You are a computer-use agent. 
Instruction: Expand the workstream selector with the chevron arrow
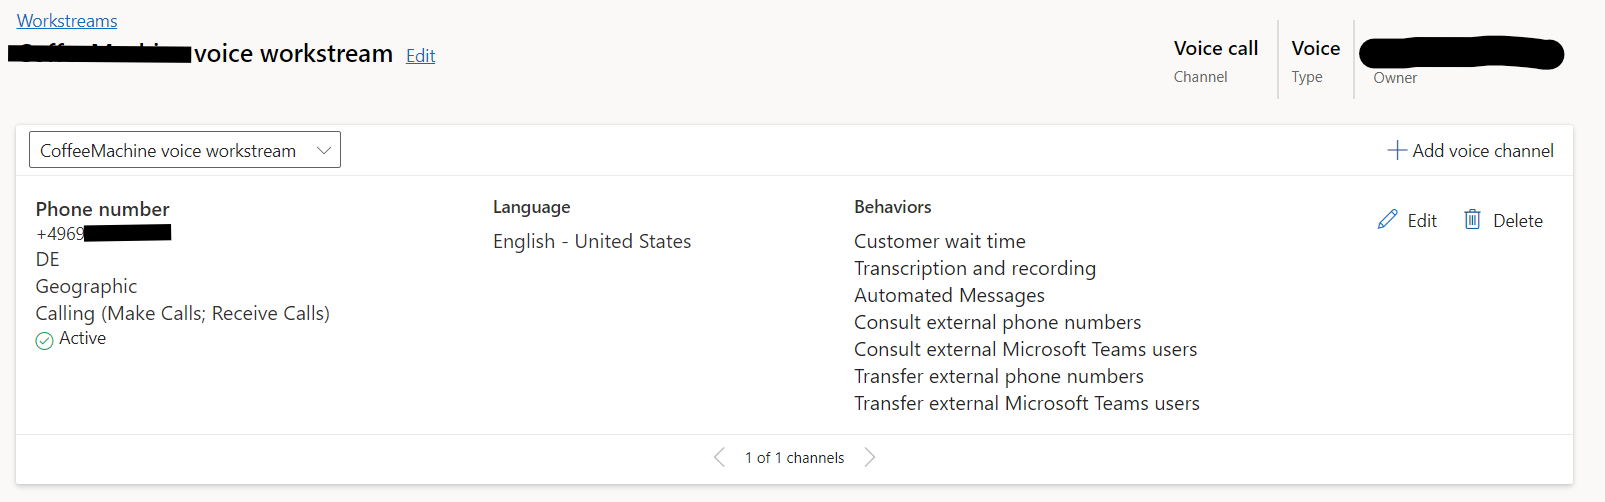[x=324, y=150]
